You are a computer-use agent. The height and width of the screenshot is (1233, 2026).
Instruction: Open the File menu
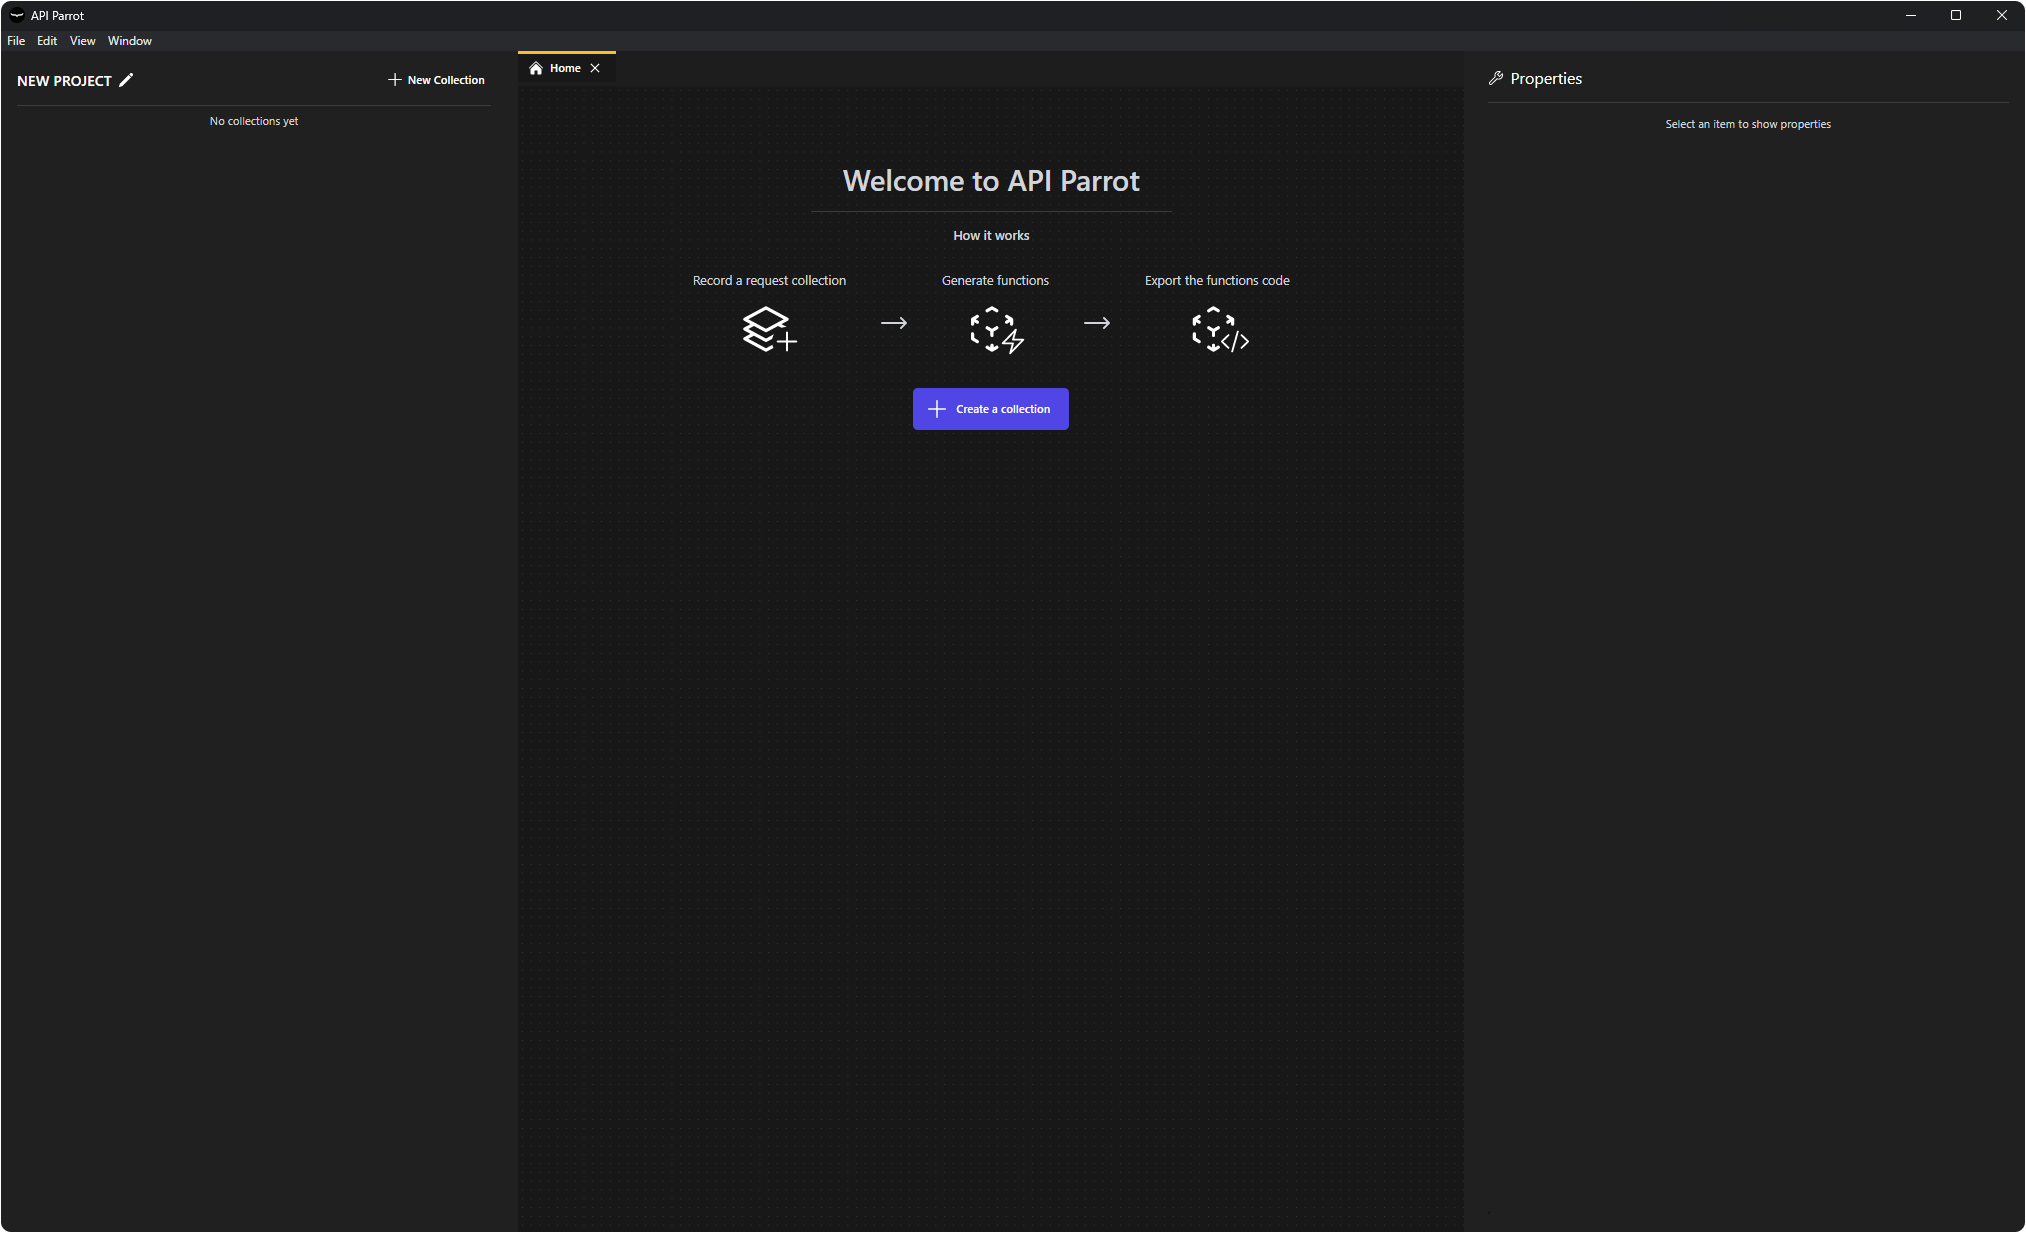pos(16,41)
